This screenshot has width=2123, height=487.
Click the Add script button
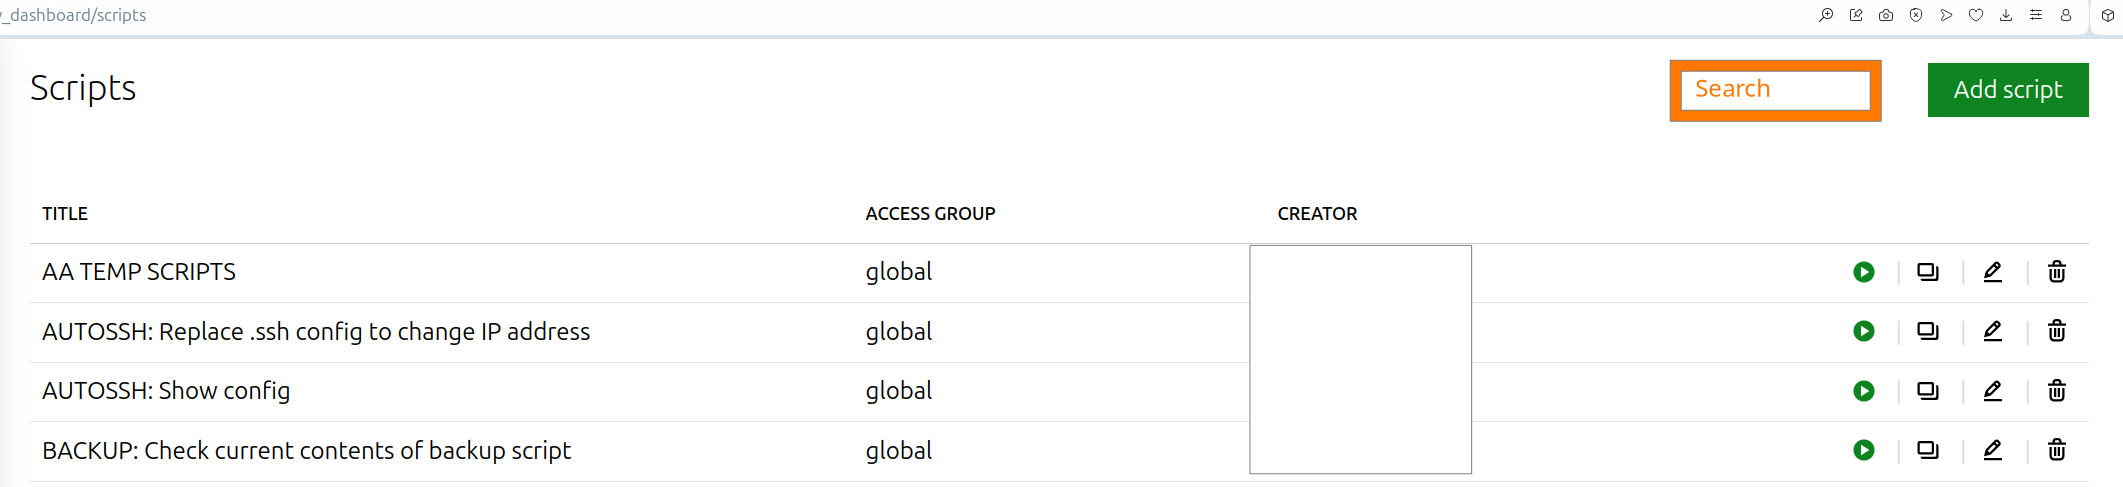[x=2007, y=90]
